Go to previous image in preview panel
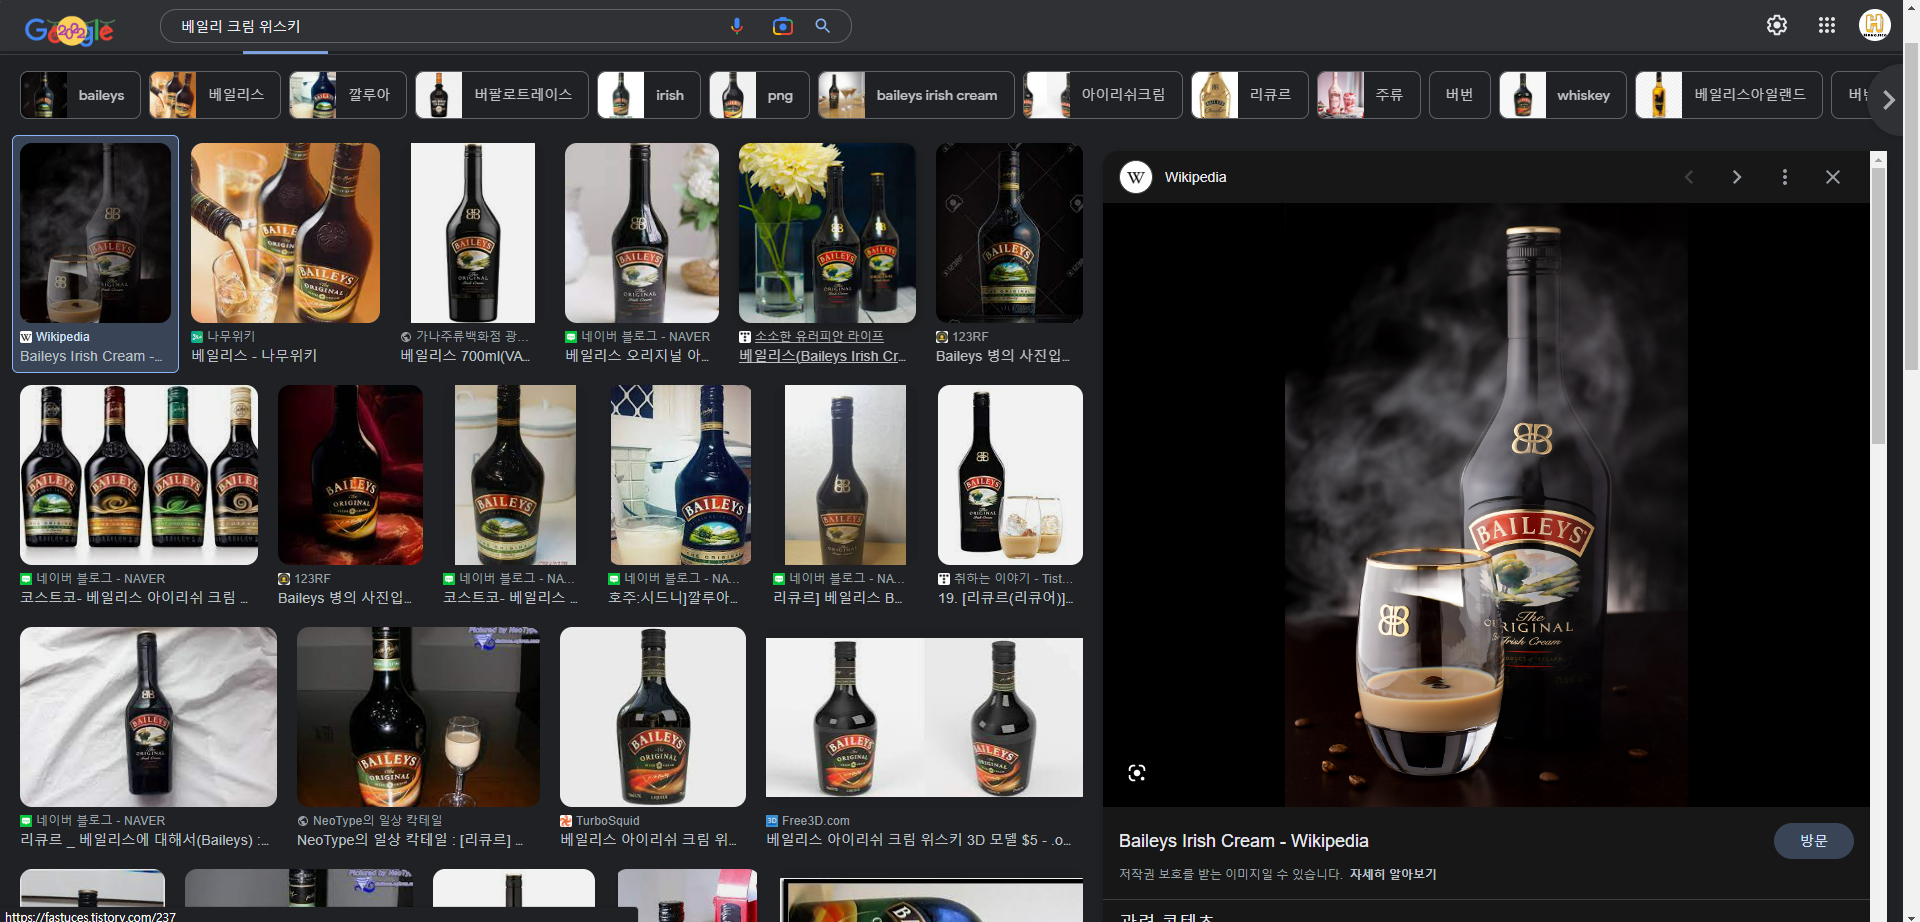This screenshot has height=922, width=1920. point(1689,177)
